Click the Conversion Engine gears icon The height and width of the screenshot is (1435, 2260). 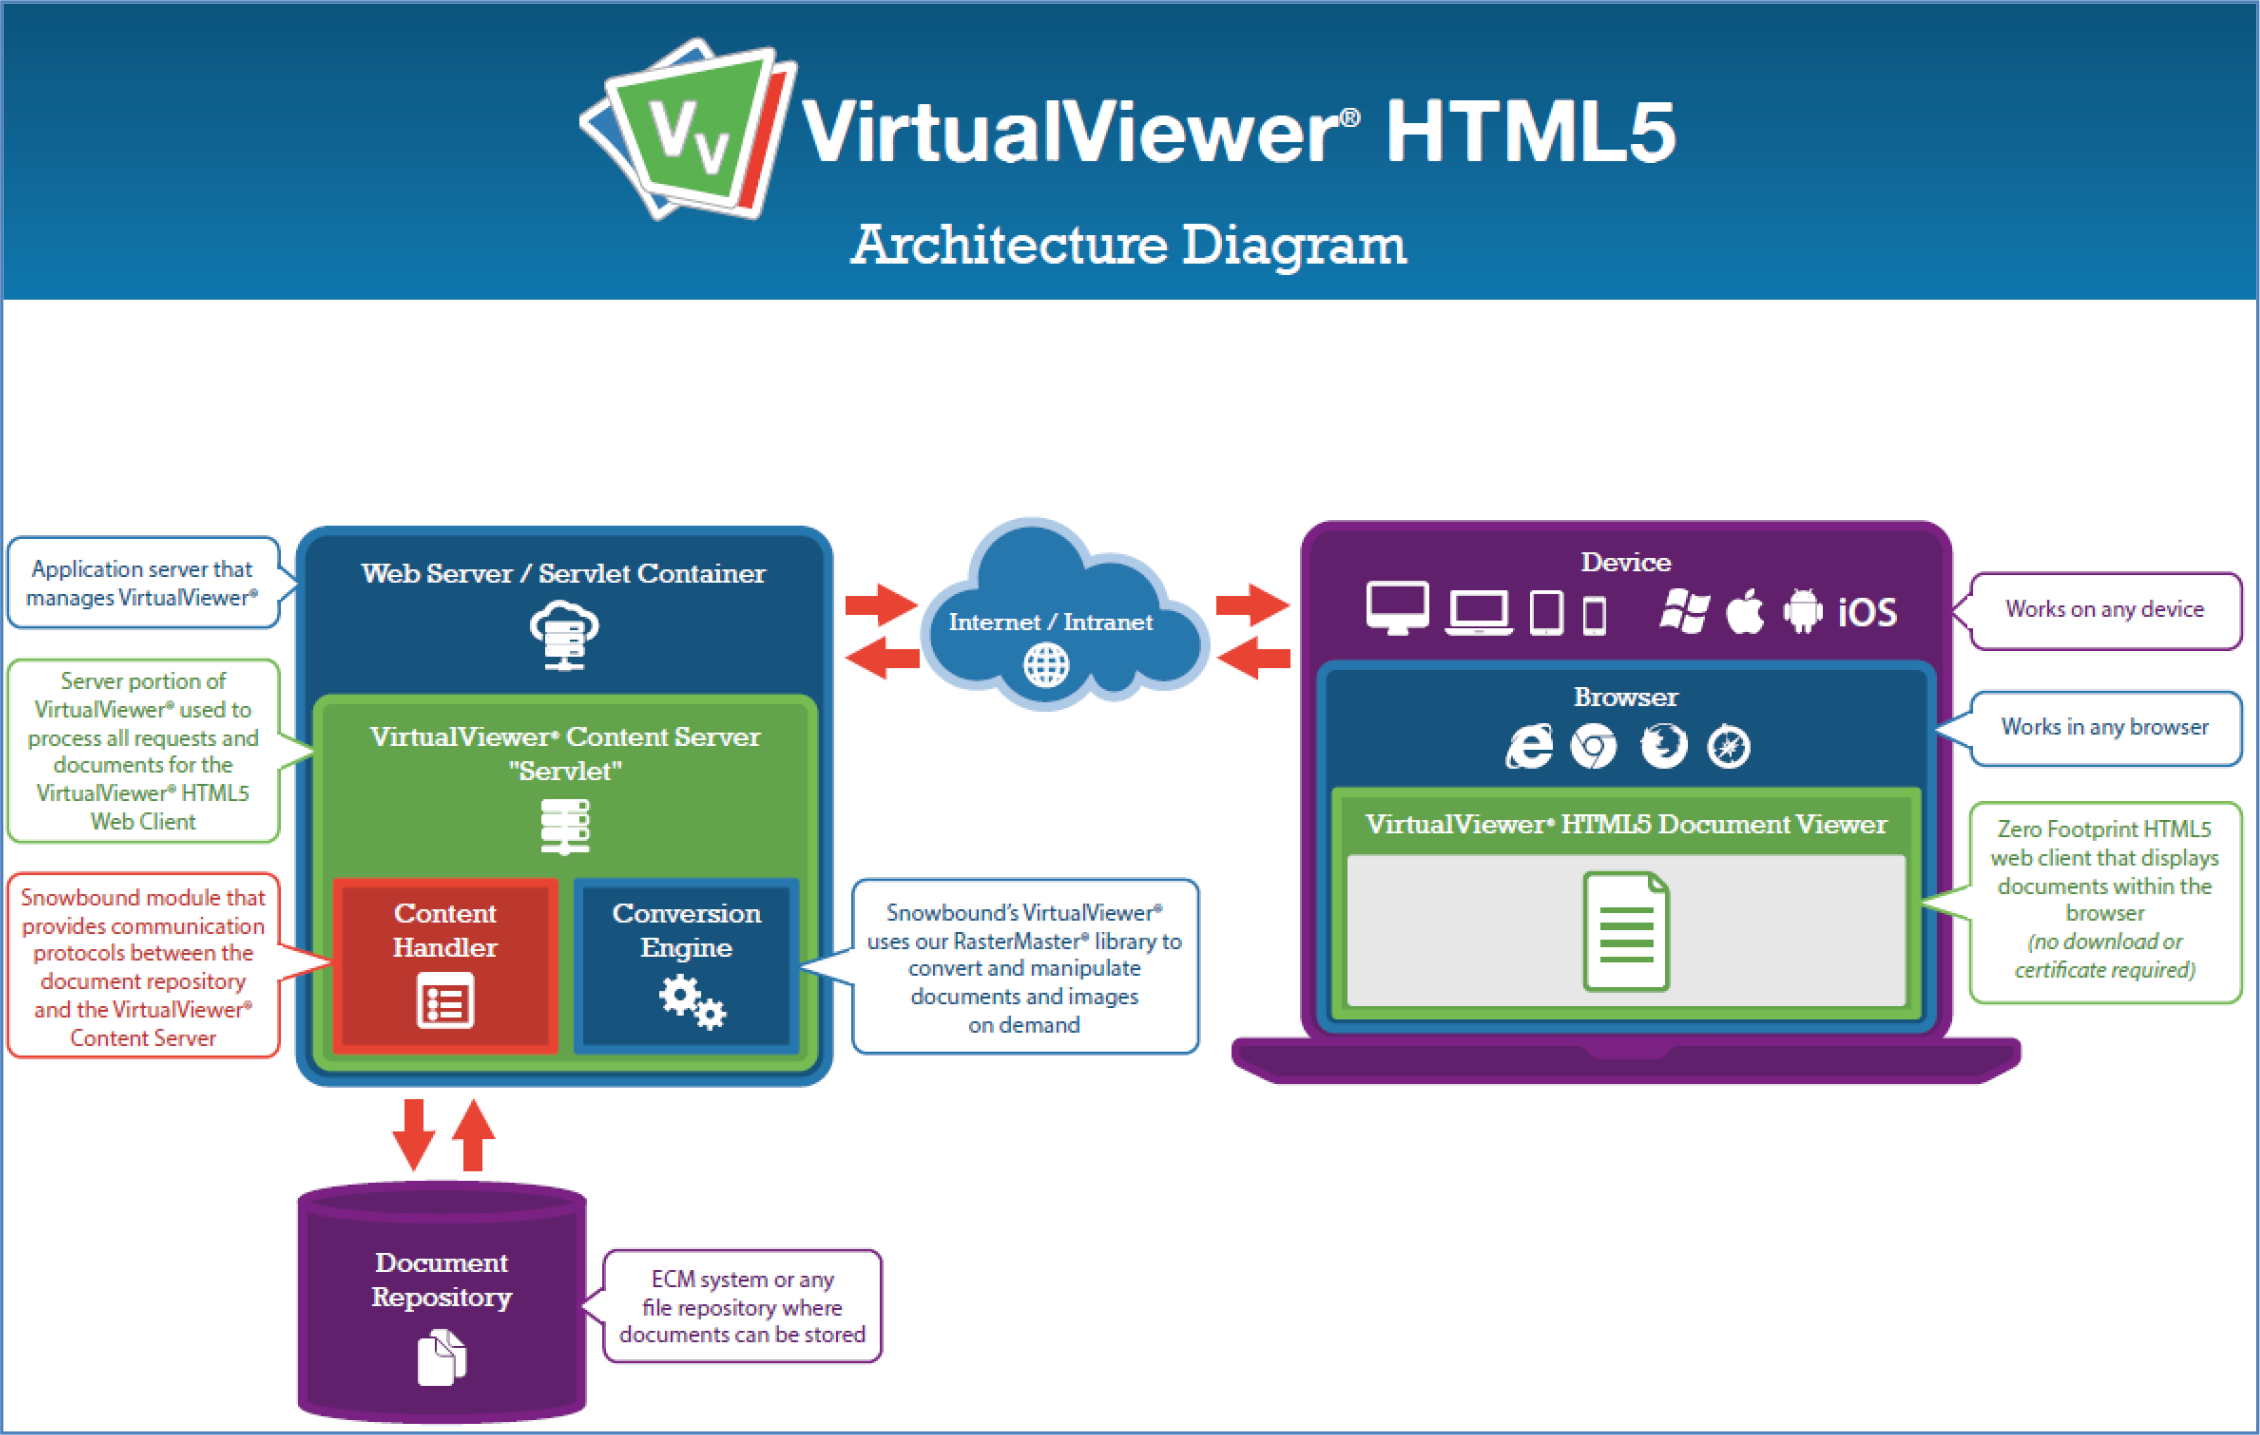tap(692, 1003)
